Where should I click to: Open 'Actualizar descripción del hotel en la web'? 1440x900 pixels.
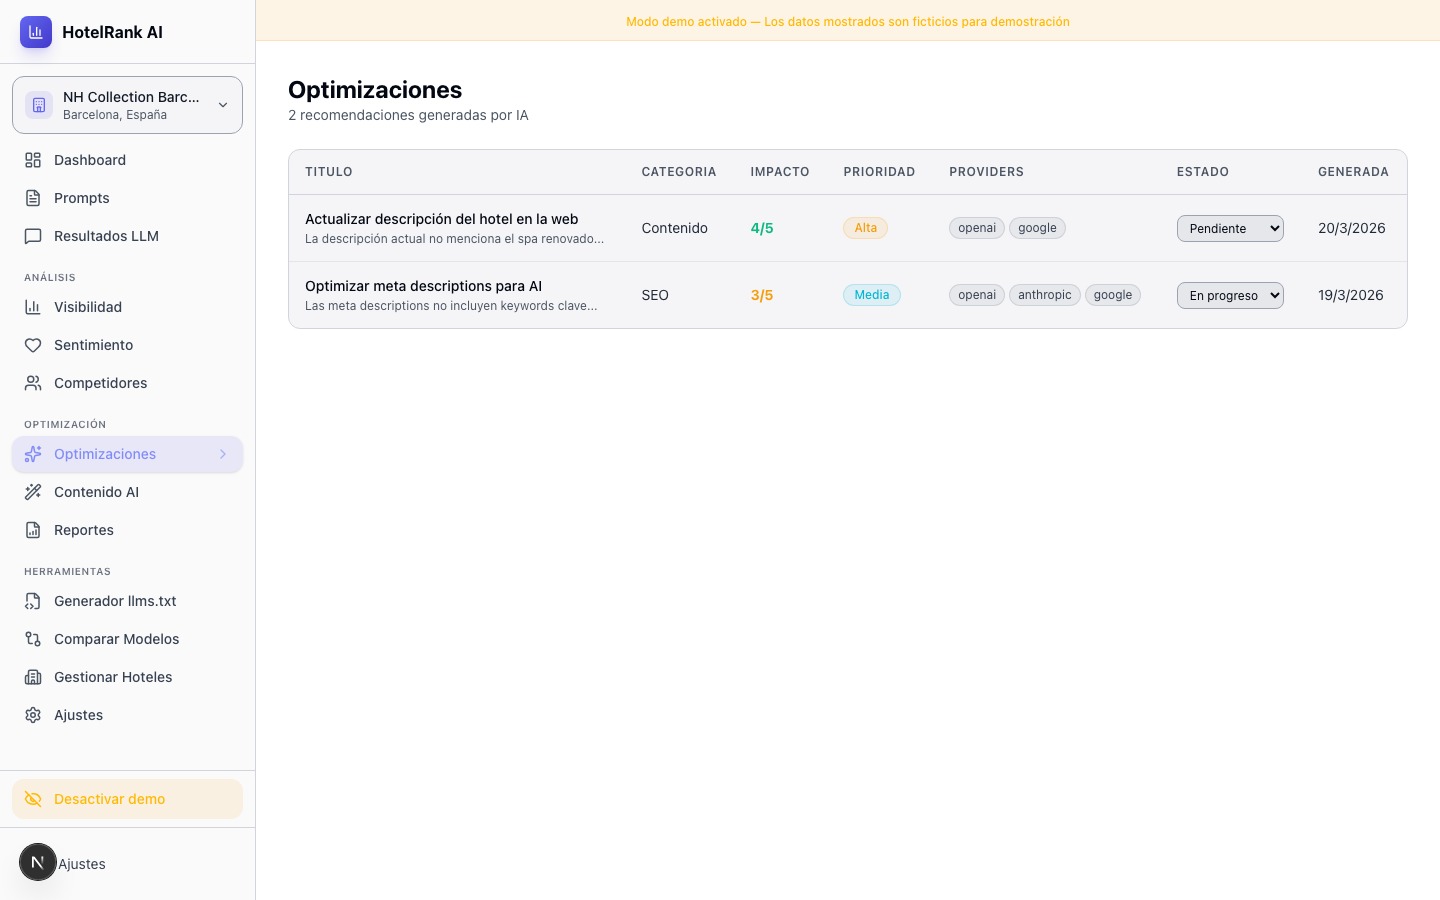(442, 219)
